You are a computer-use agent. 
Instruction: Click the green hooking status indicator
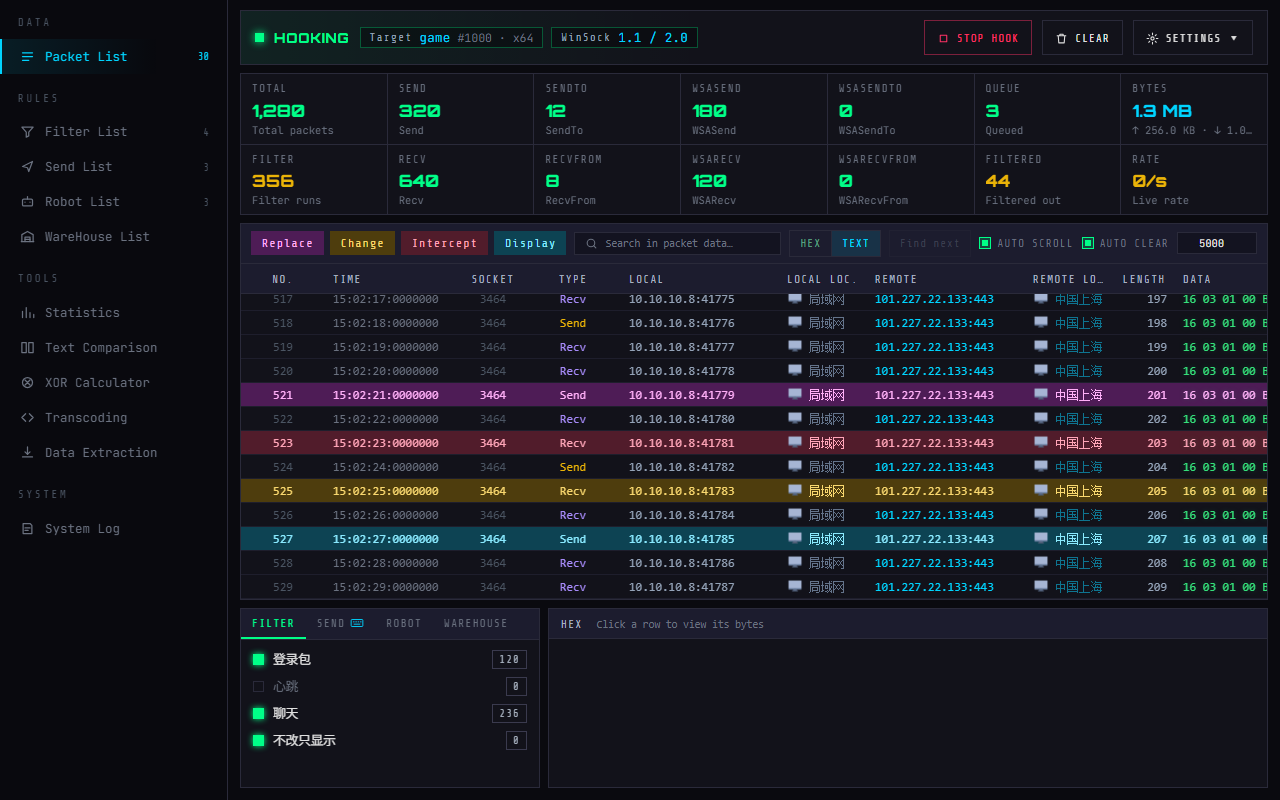click(x=259, y=38)
